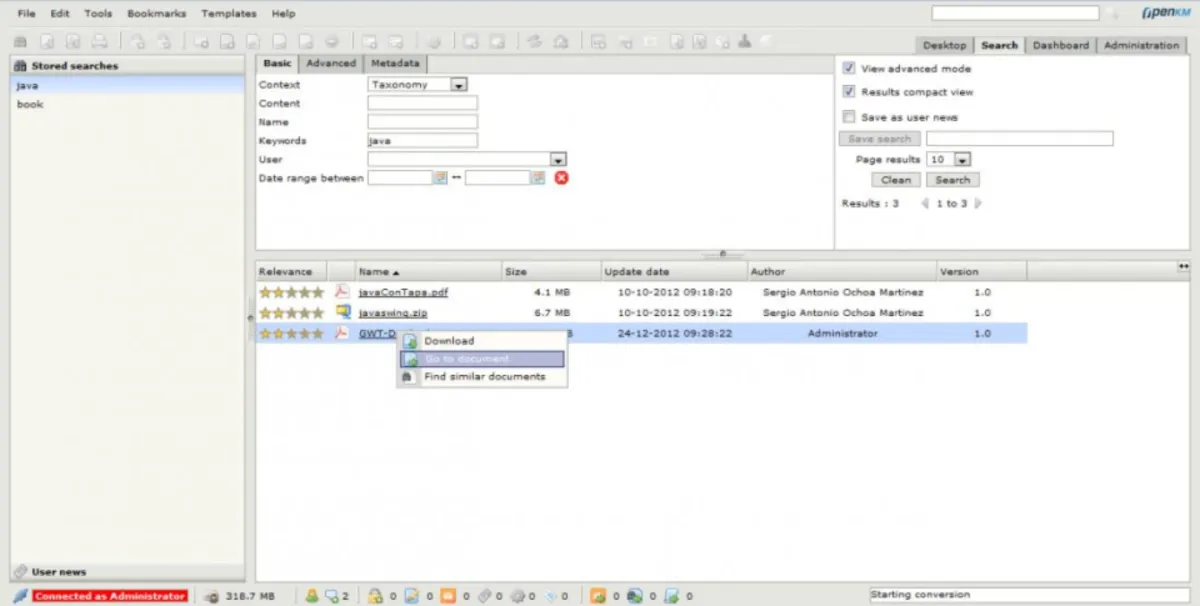Clear date range with red X icon
This screenshot has height=606, width=1200.
pyautogui.click(x=561, y=177)
